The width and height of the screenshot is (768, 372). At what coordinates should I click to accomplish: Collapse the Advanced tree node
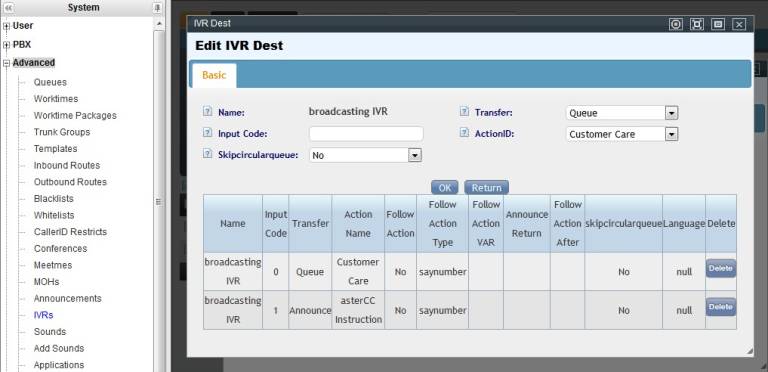tap(6, 64)
